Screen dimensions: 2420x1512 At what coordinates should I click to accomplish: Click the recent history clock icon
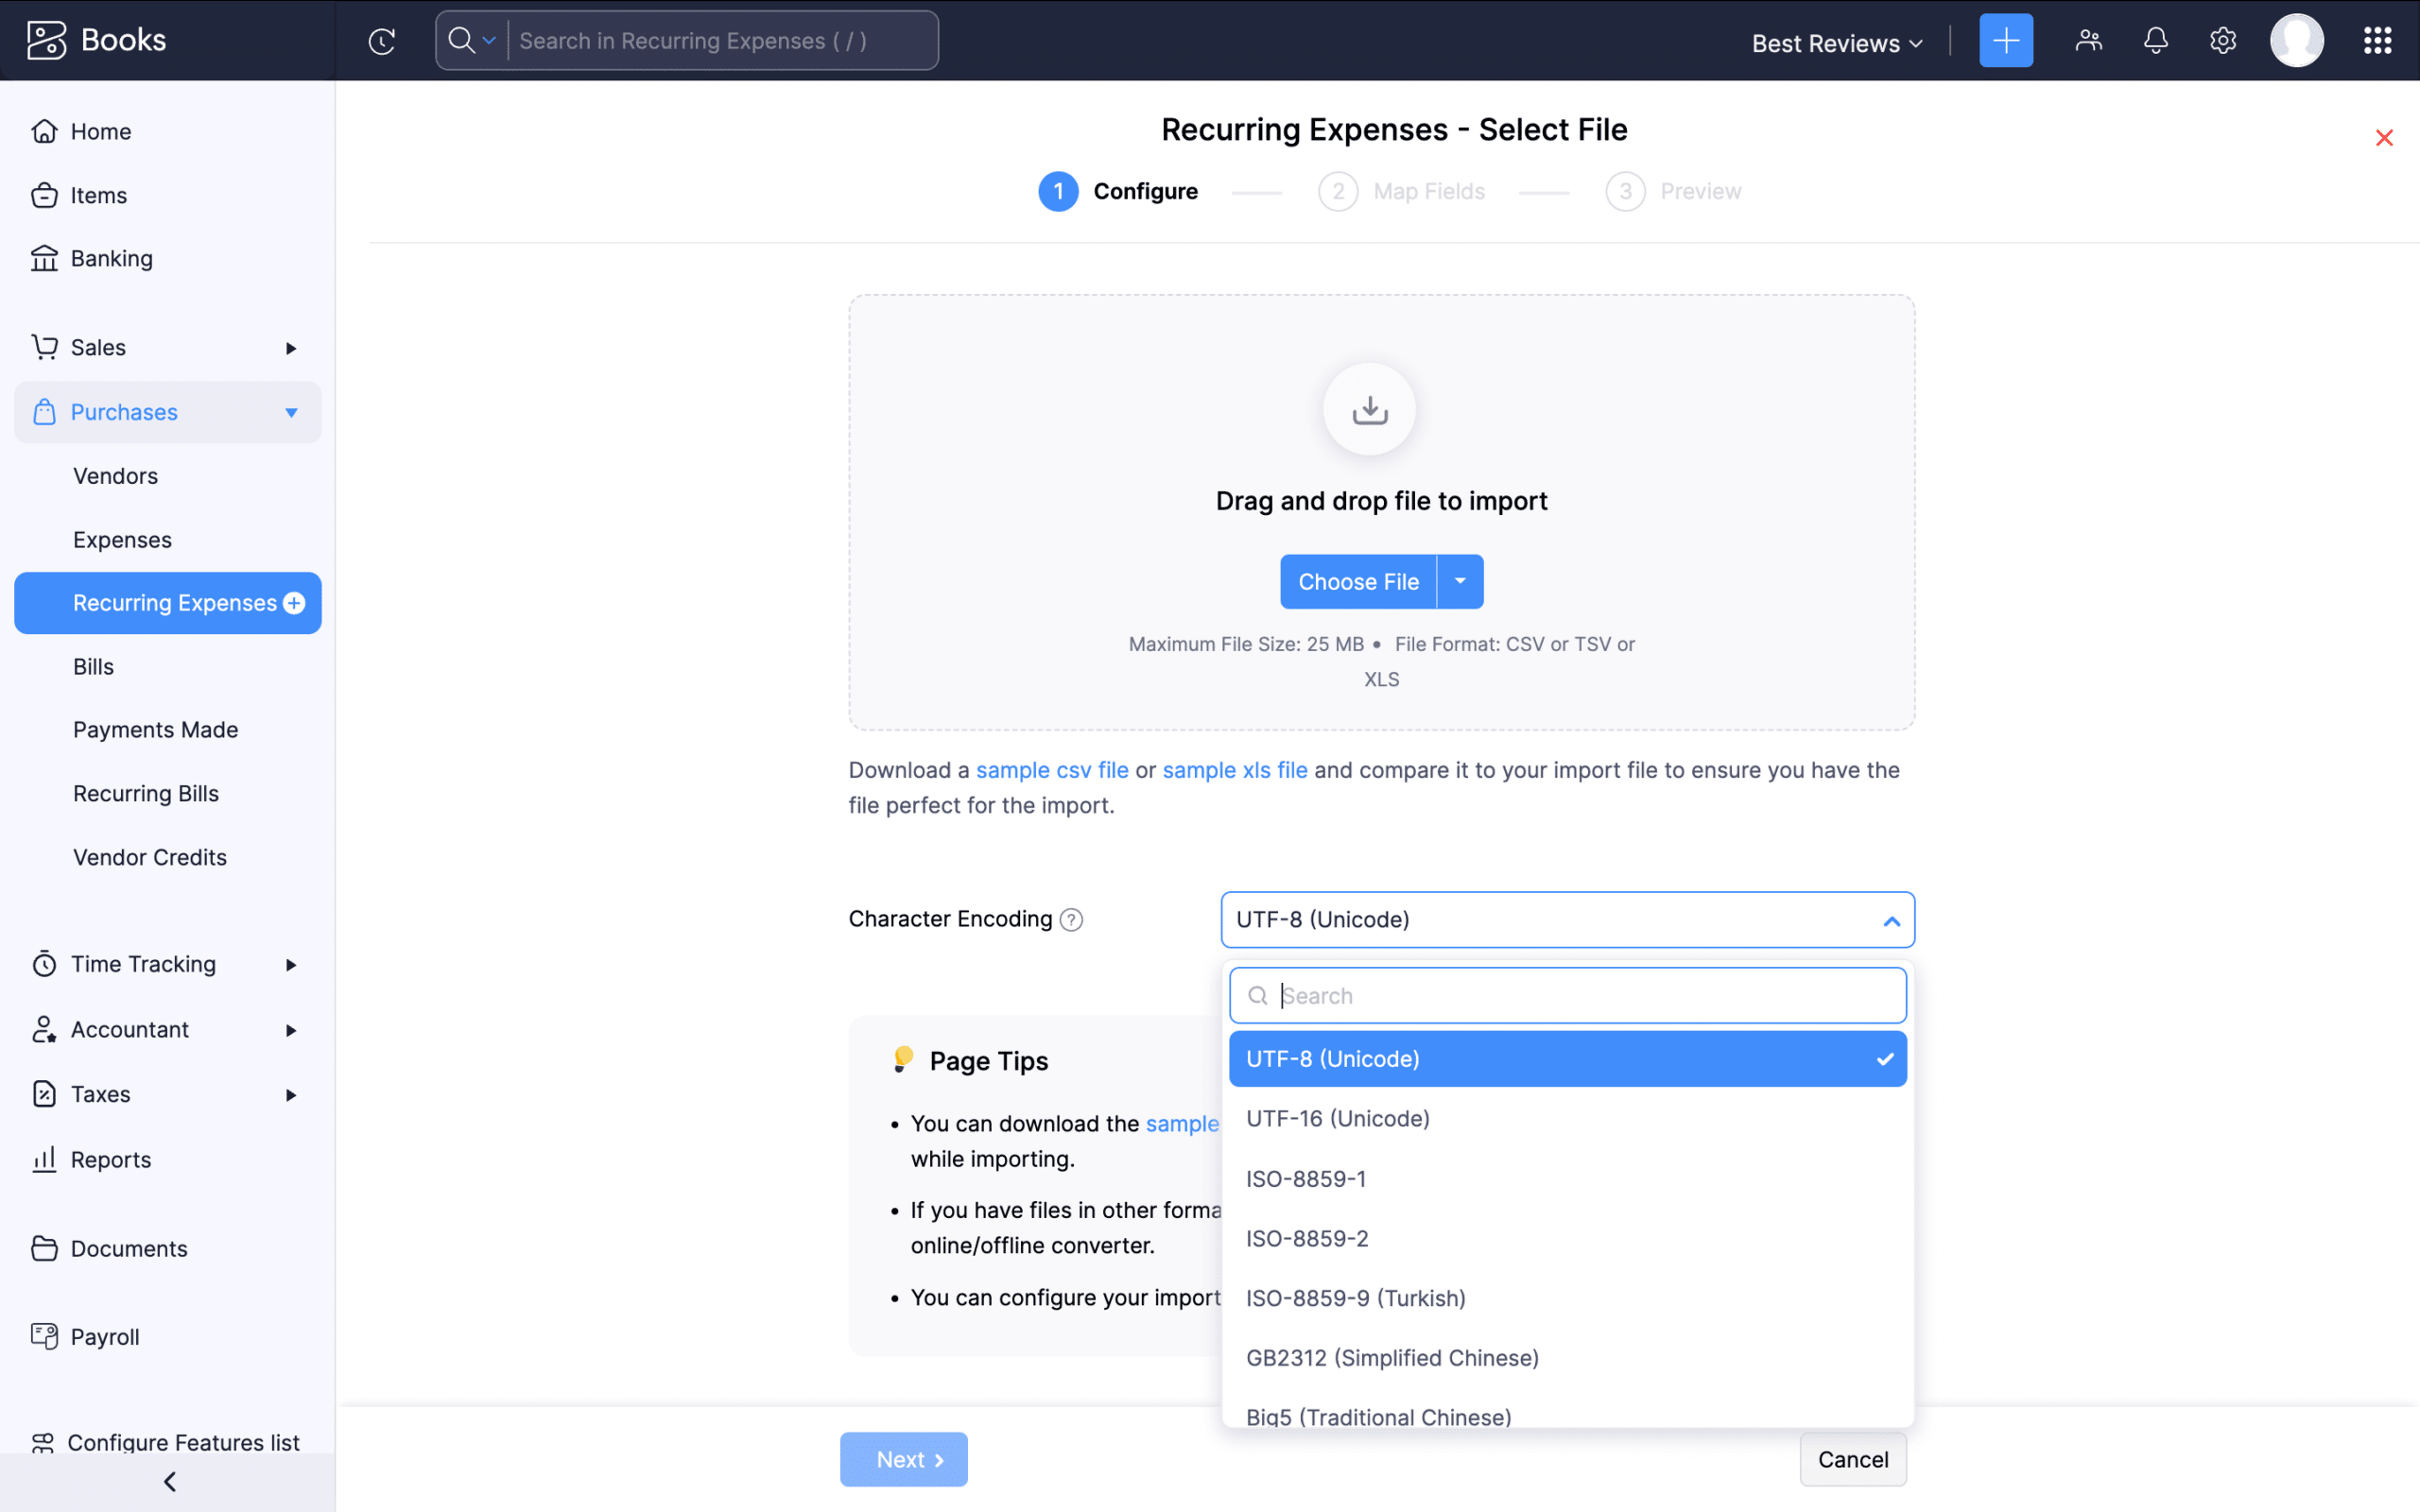tap(381, 41)
